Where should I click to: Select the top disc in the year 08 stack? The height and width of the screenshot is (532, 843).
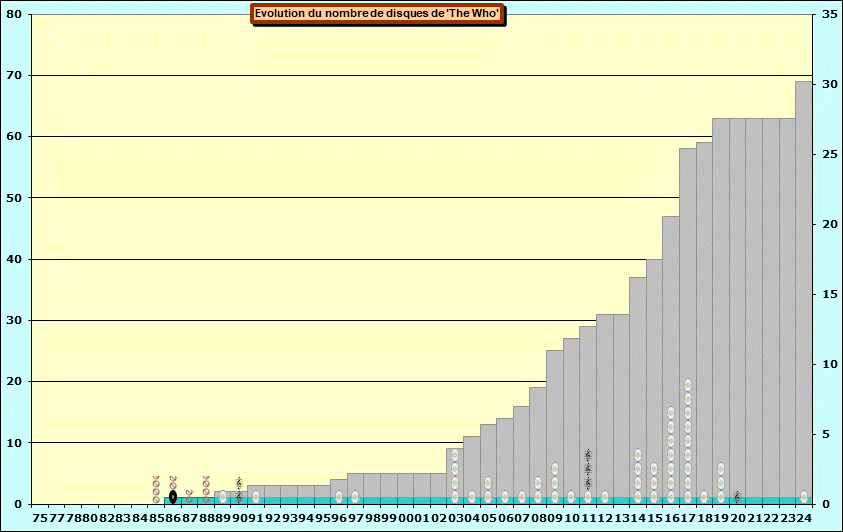(538, 483)
